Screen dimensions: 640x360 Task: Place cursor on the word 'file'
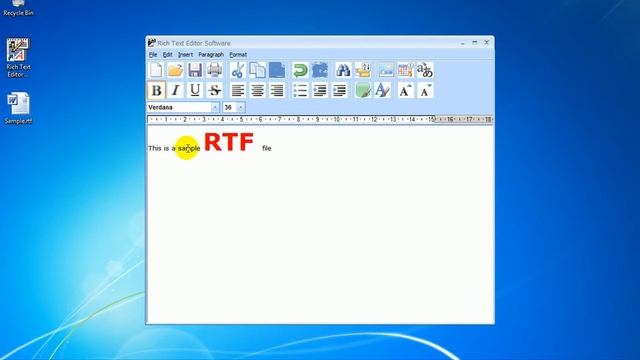click(267, 148)
